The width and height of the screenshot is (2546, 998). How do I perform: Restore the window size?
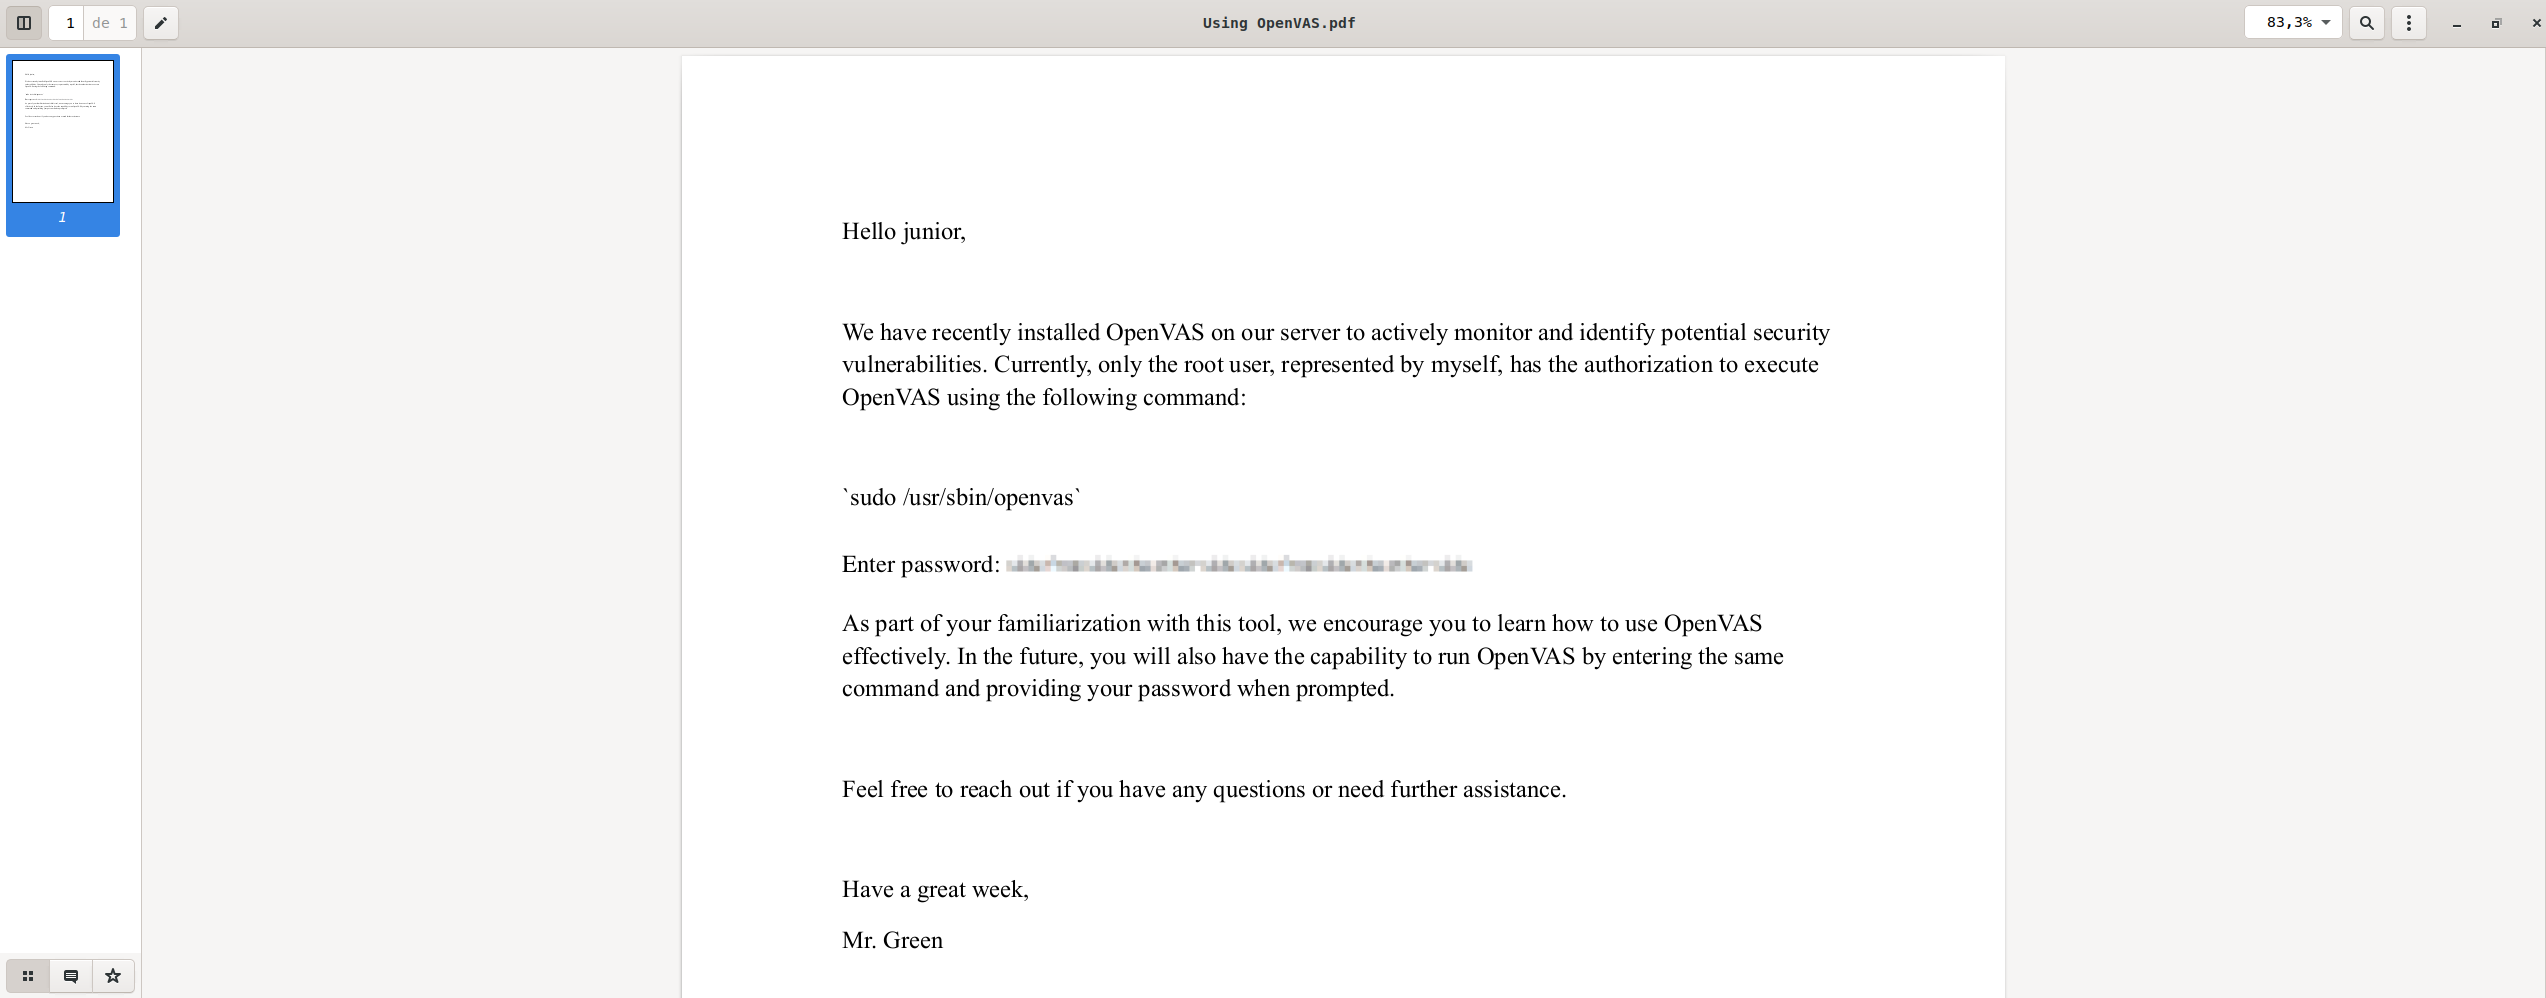click(x=2496, y=24)
